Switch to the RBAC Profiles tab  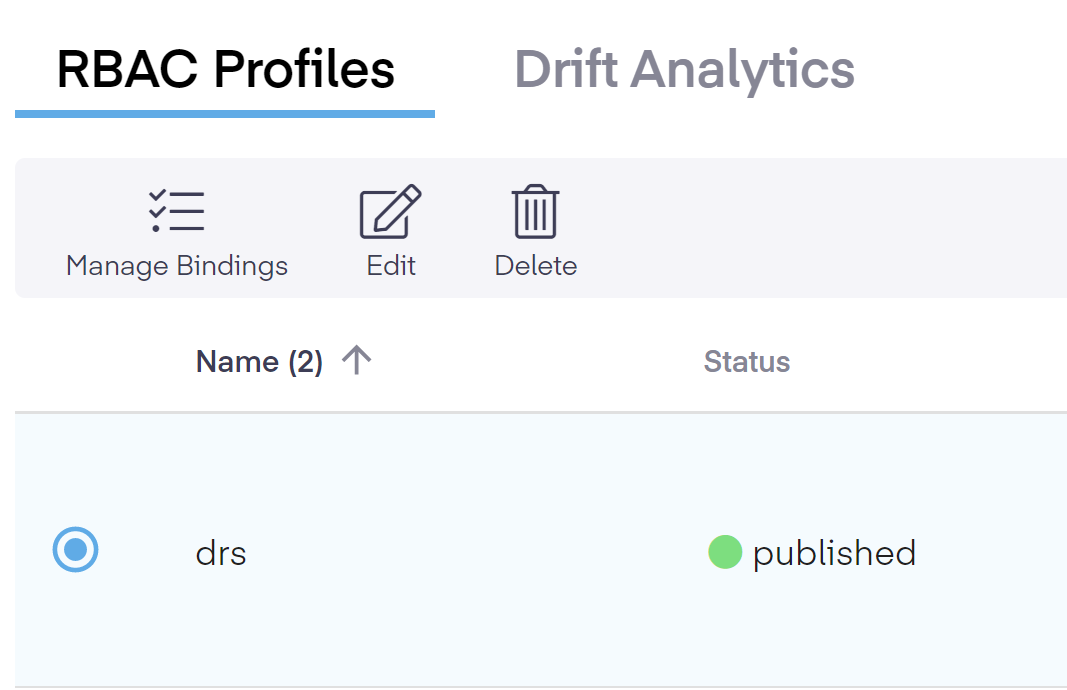point(225,70)
